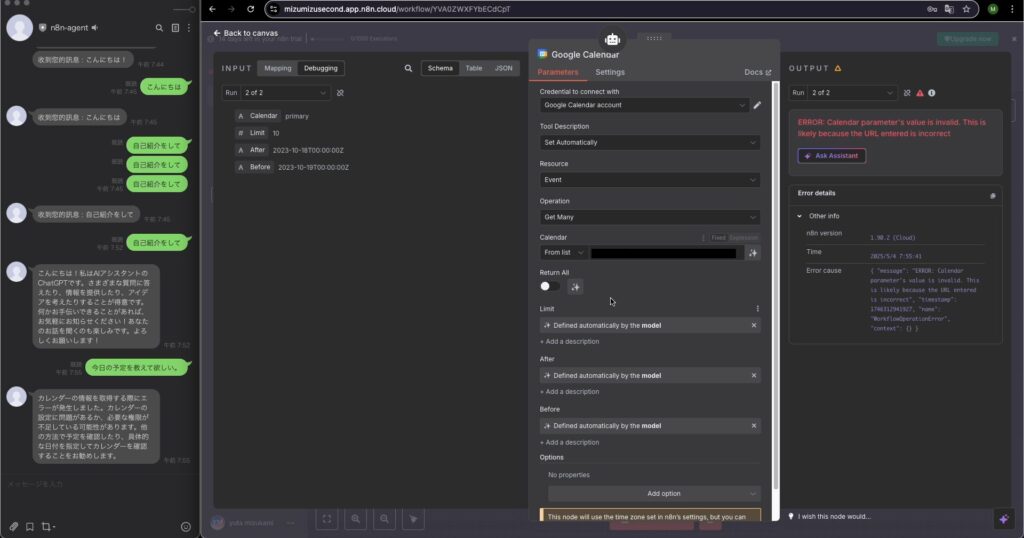Open the Operation dropdown showing Get Many
The image size is (1024, 538).
point(650,217)
